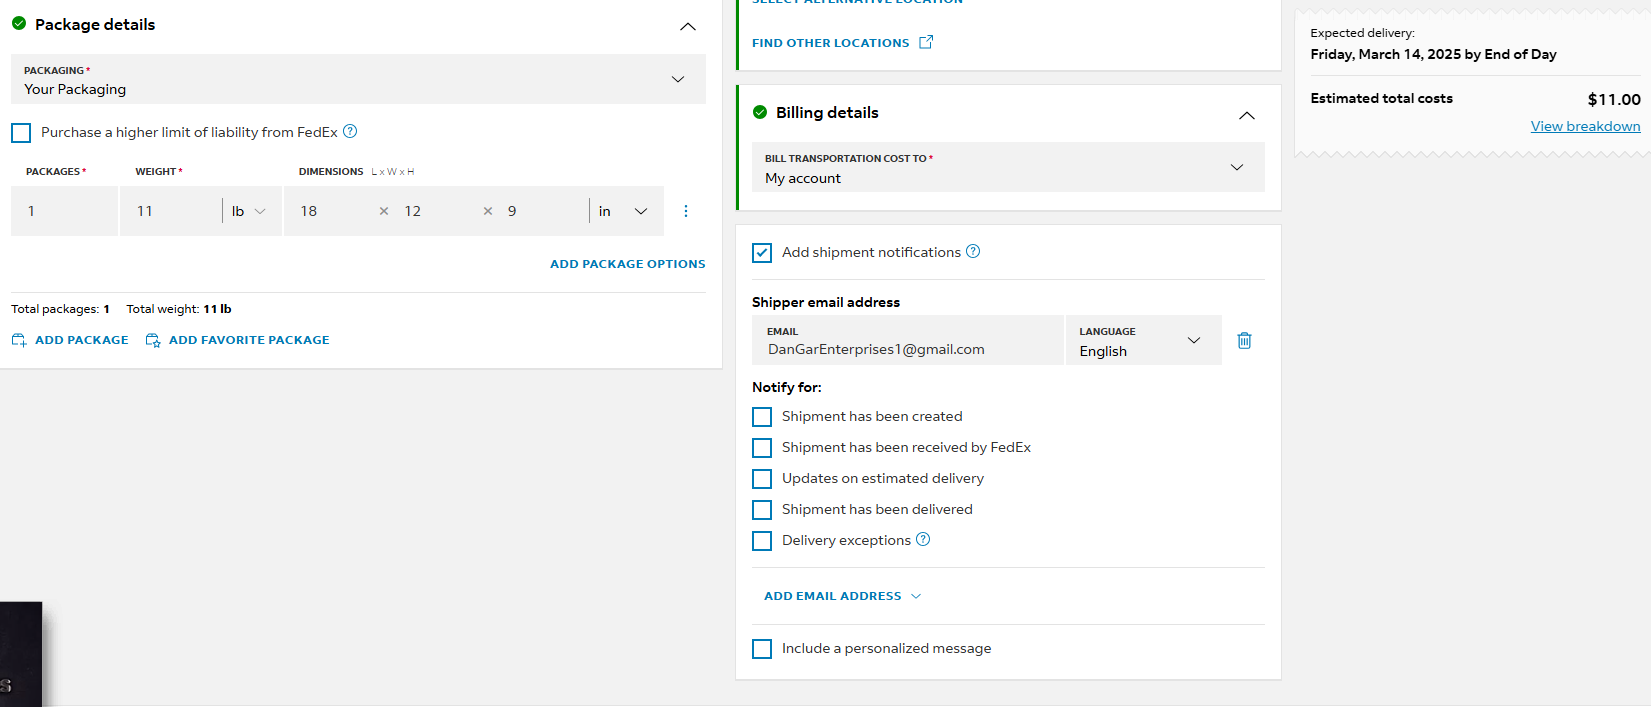Click the Packages quantity field
Image resolution: width=1651 pixels, height=707 pixels.
coord(64,211)
